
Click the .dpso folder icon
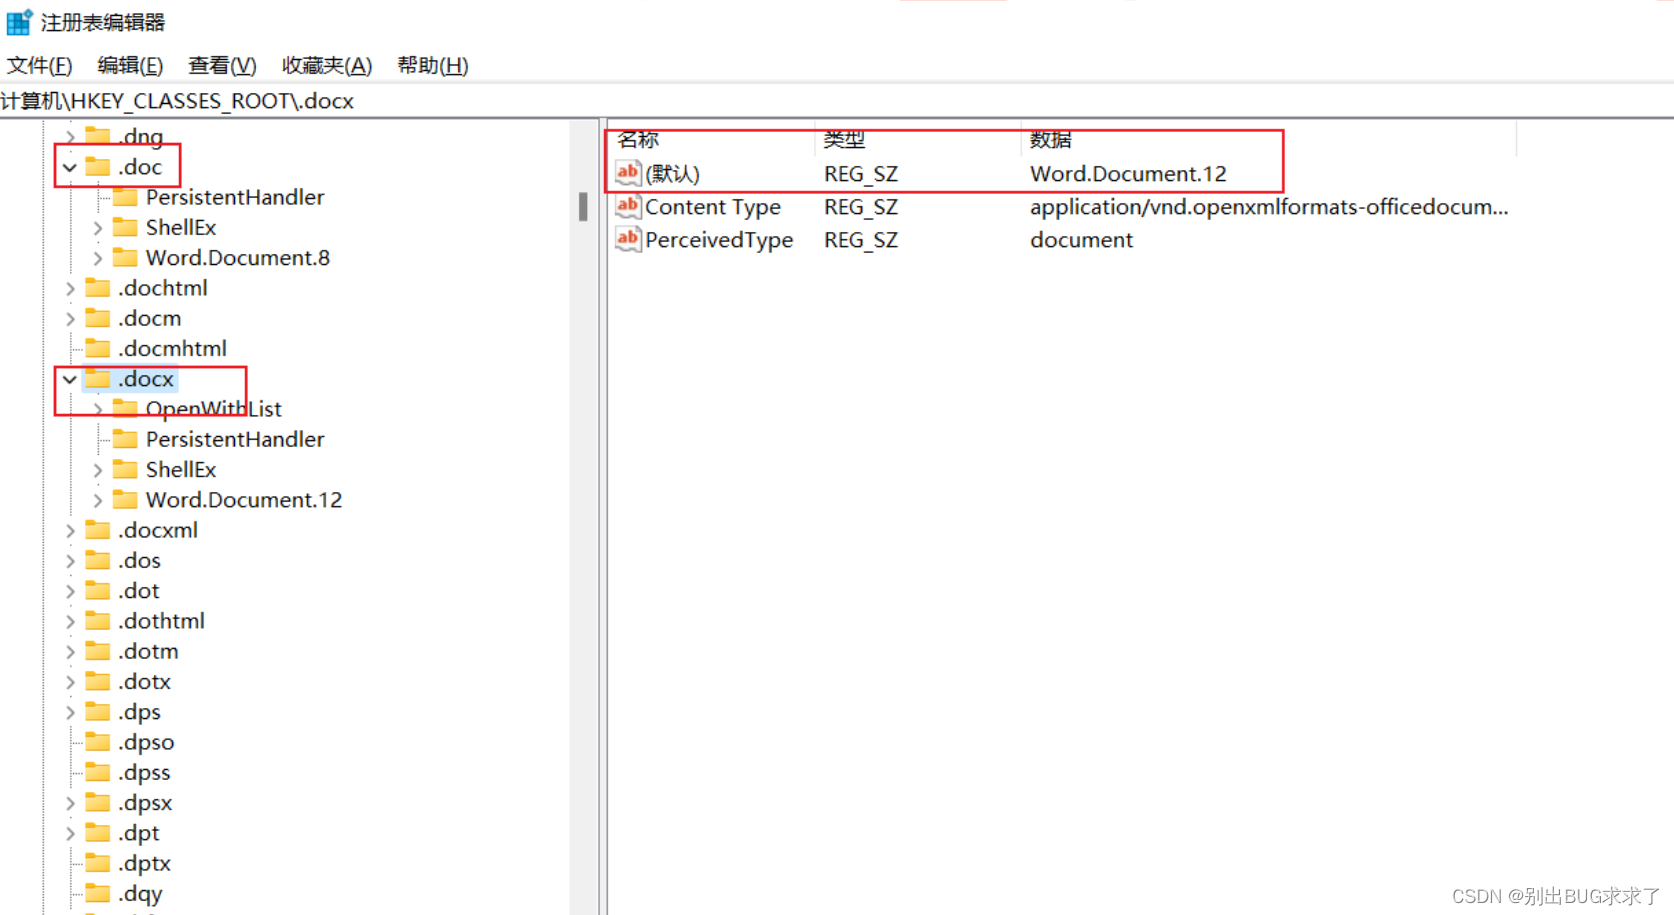coord(98,741)
